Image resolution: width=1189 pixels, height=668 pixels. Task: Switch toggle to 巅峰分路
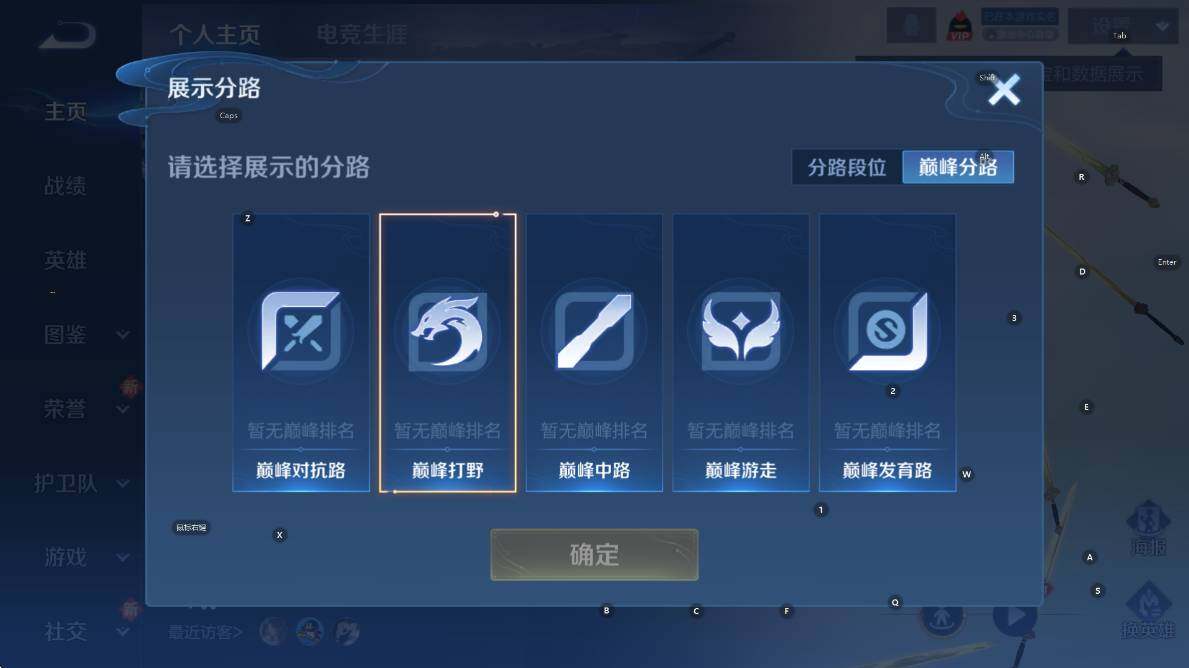(958, 167)
